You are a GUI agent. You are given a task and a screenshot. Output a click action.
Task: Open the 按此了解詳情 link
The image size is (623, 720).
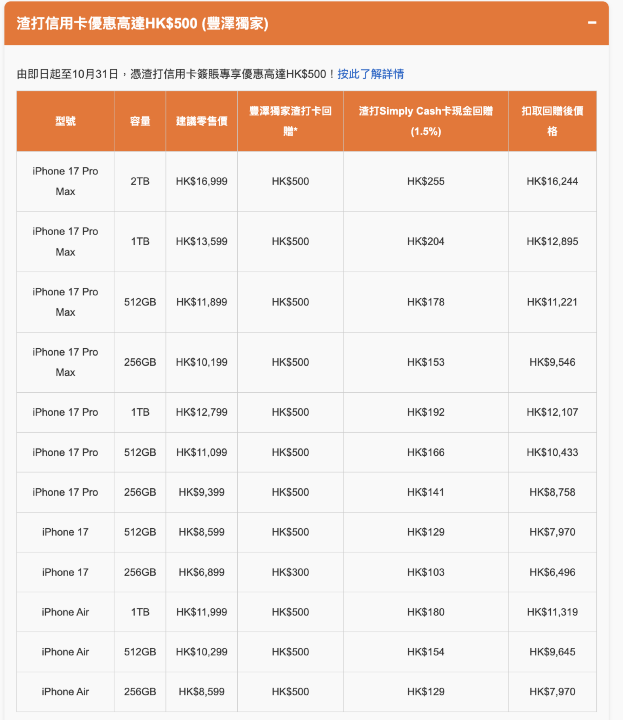pyautogui.click(x=370, y=74)
